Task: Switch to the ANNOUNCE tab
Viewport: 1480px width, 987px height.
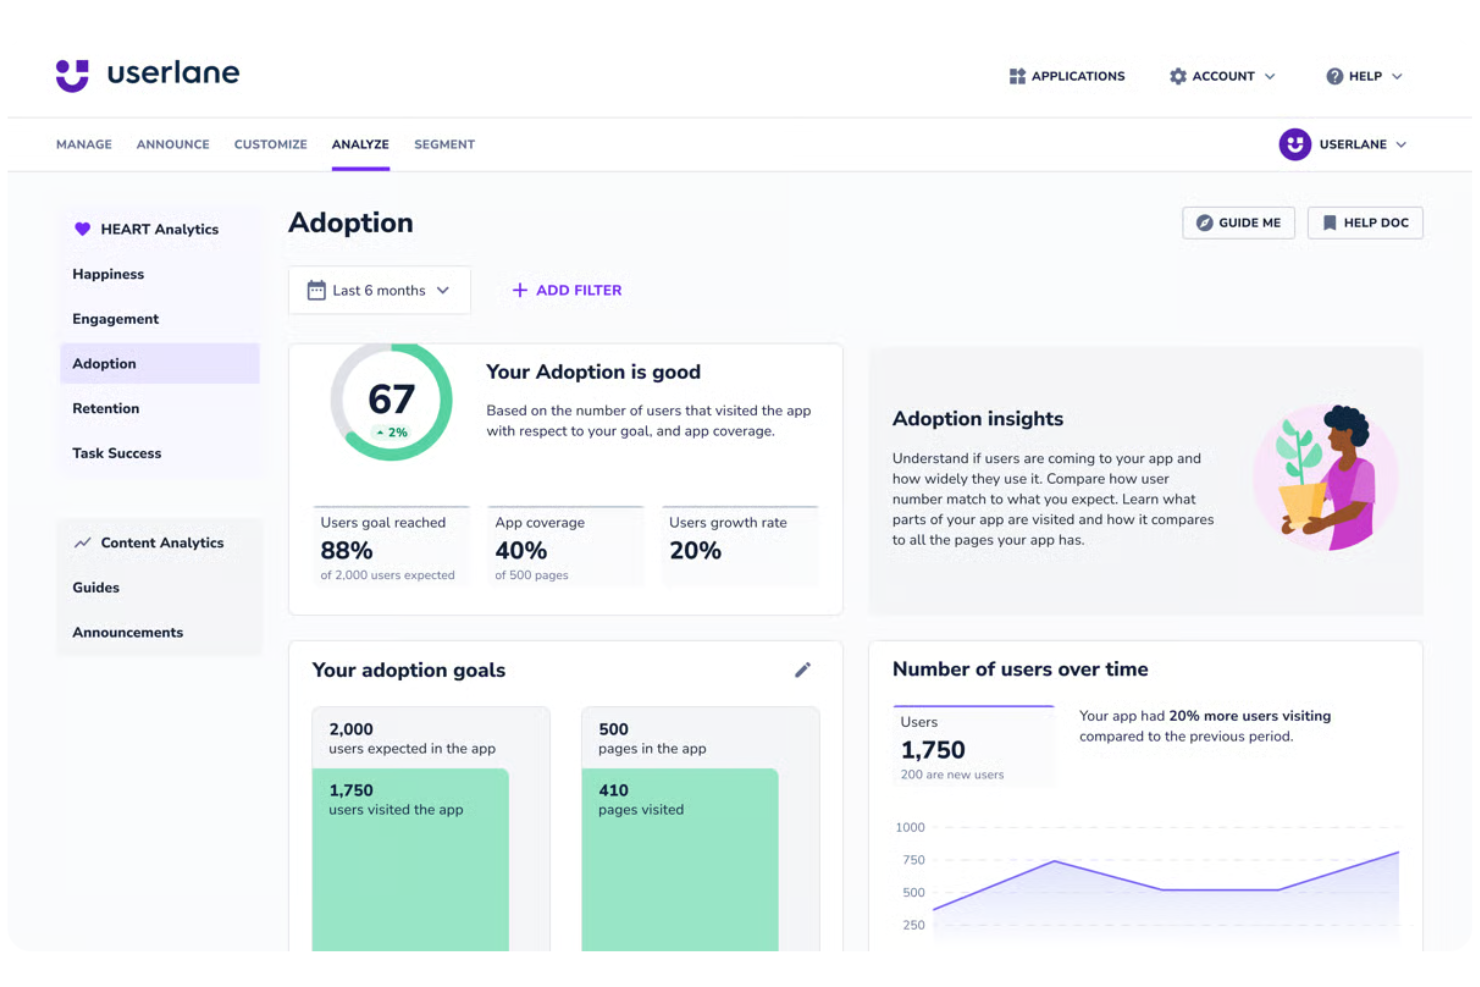Action: pyautogui.click(x=172, y=144)
